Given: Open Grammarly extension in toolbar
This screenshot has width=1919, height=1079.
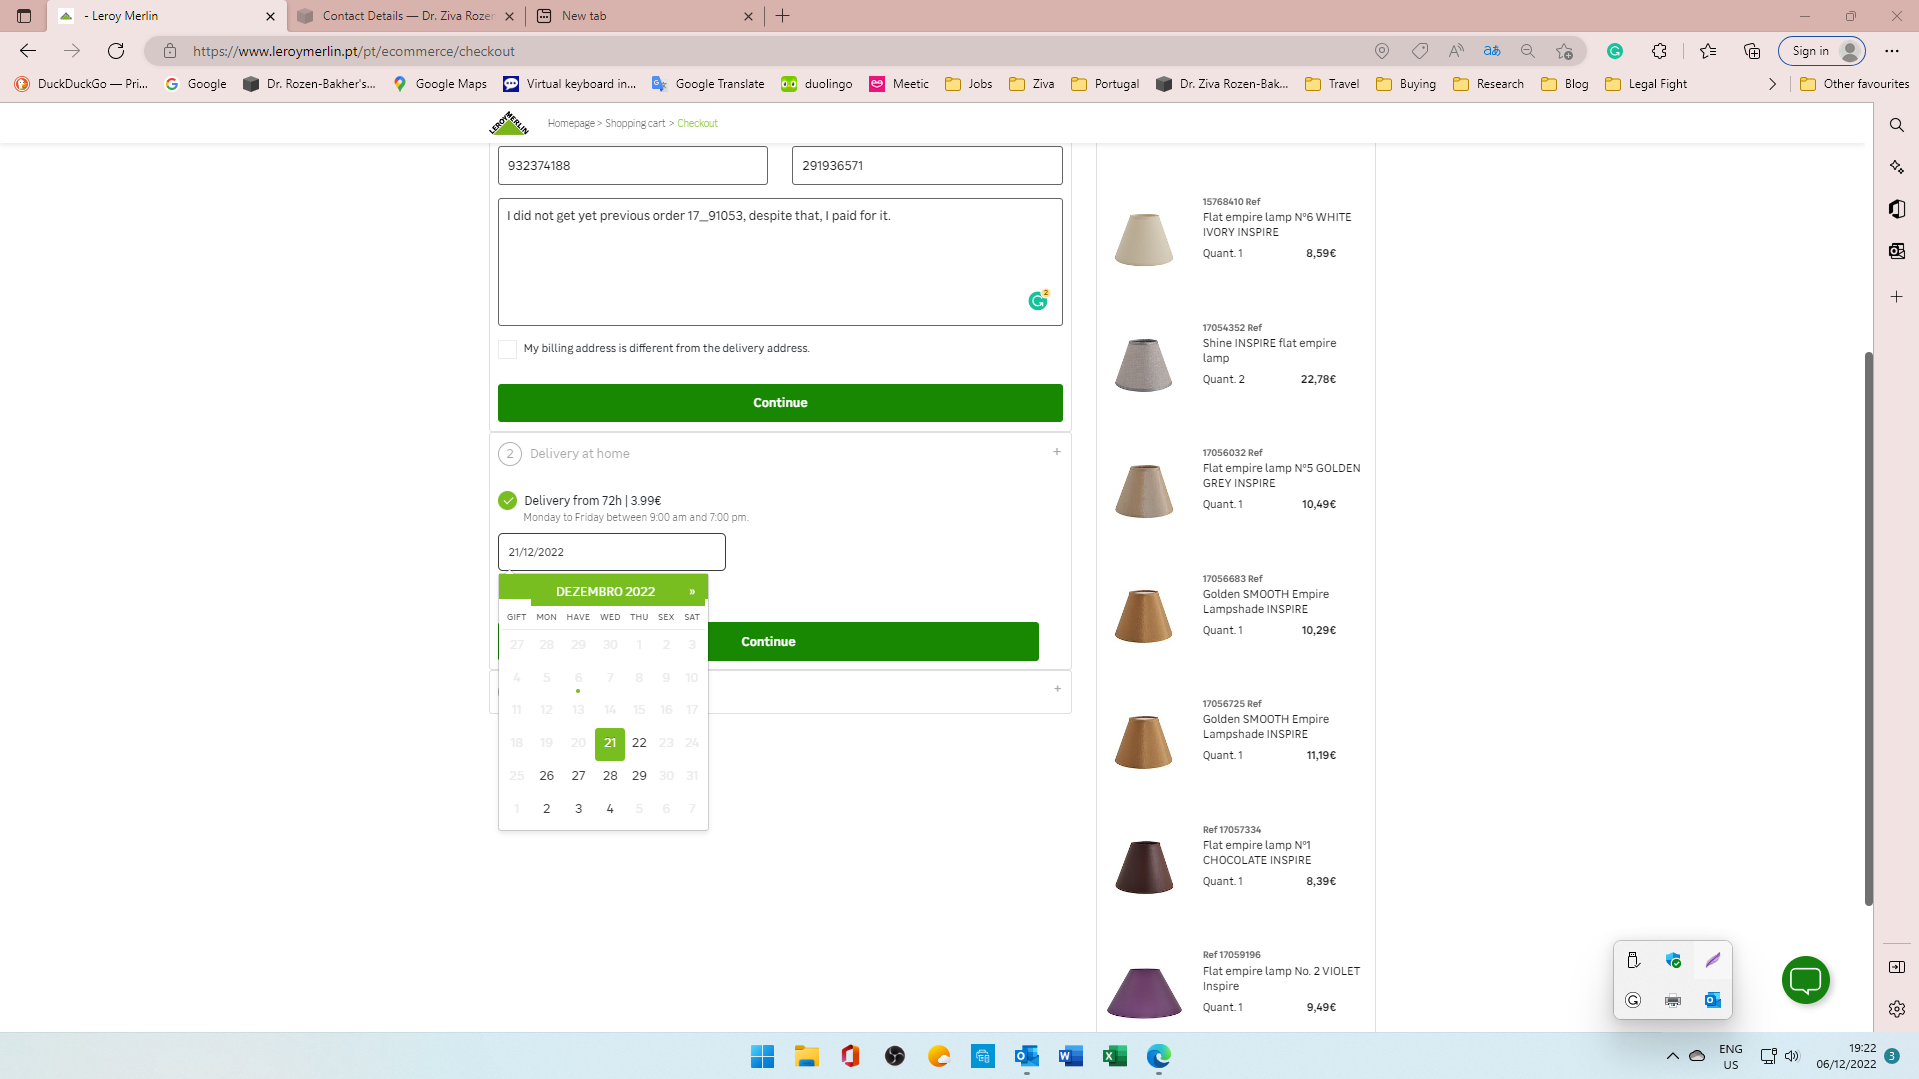Looking at the screenshot, I should [x=1615, y=51].
